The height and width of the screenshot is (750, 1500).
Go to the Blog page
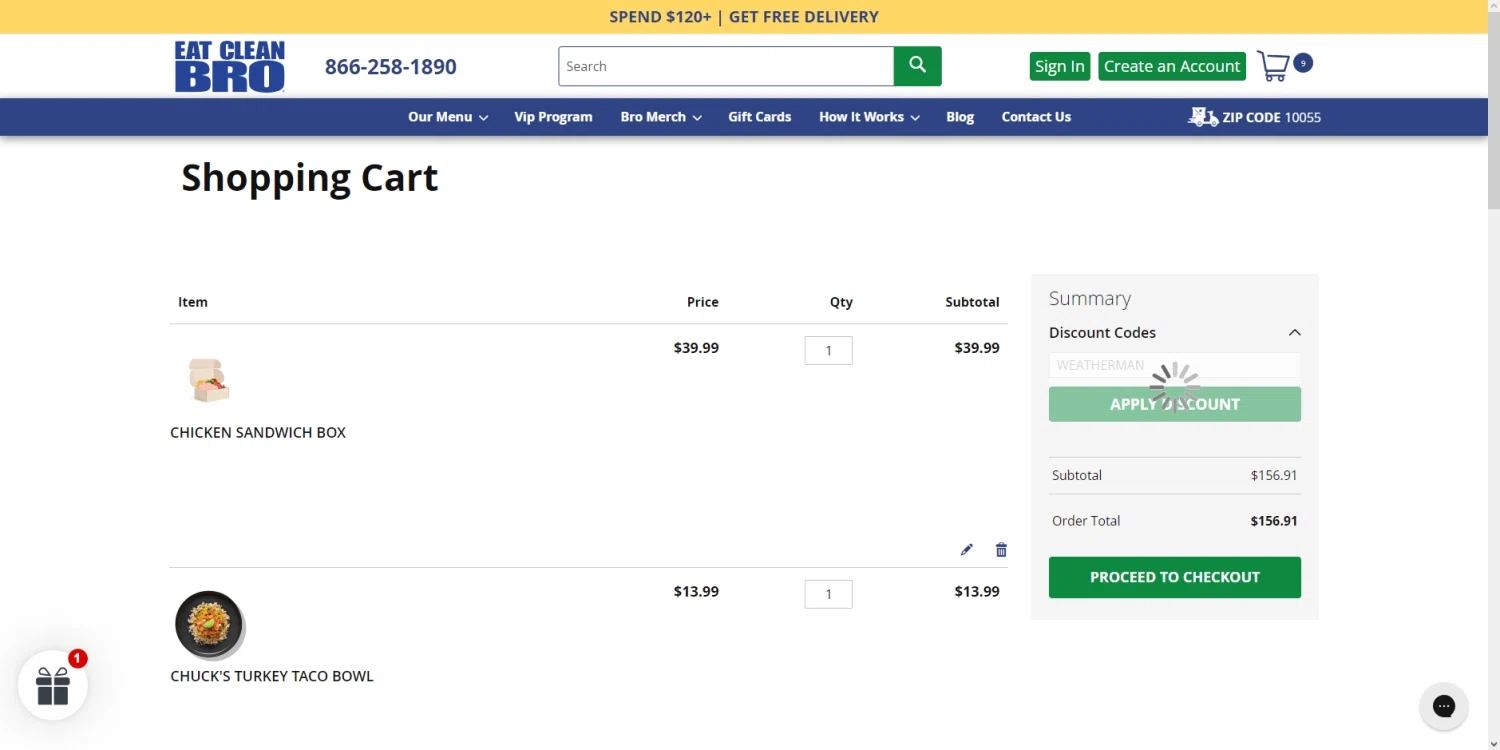coord(960,117)
